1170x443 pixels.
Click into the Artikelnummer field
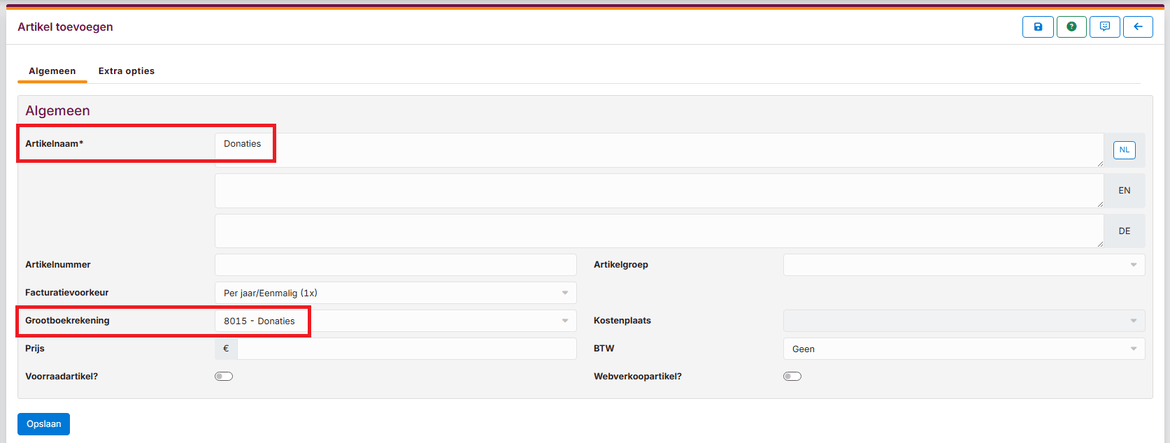[396, 265]
